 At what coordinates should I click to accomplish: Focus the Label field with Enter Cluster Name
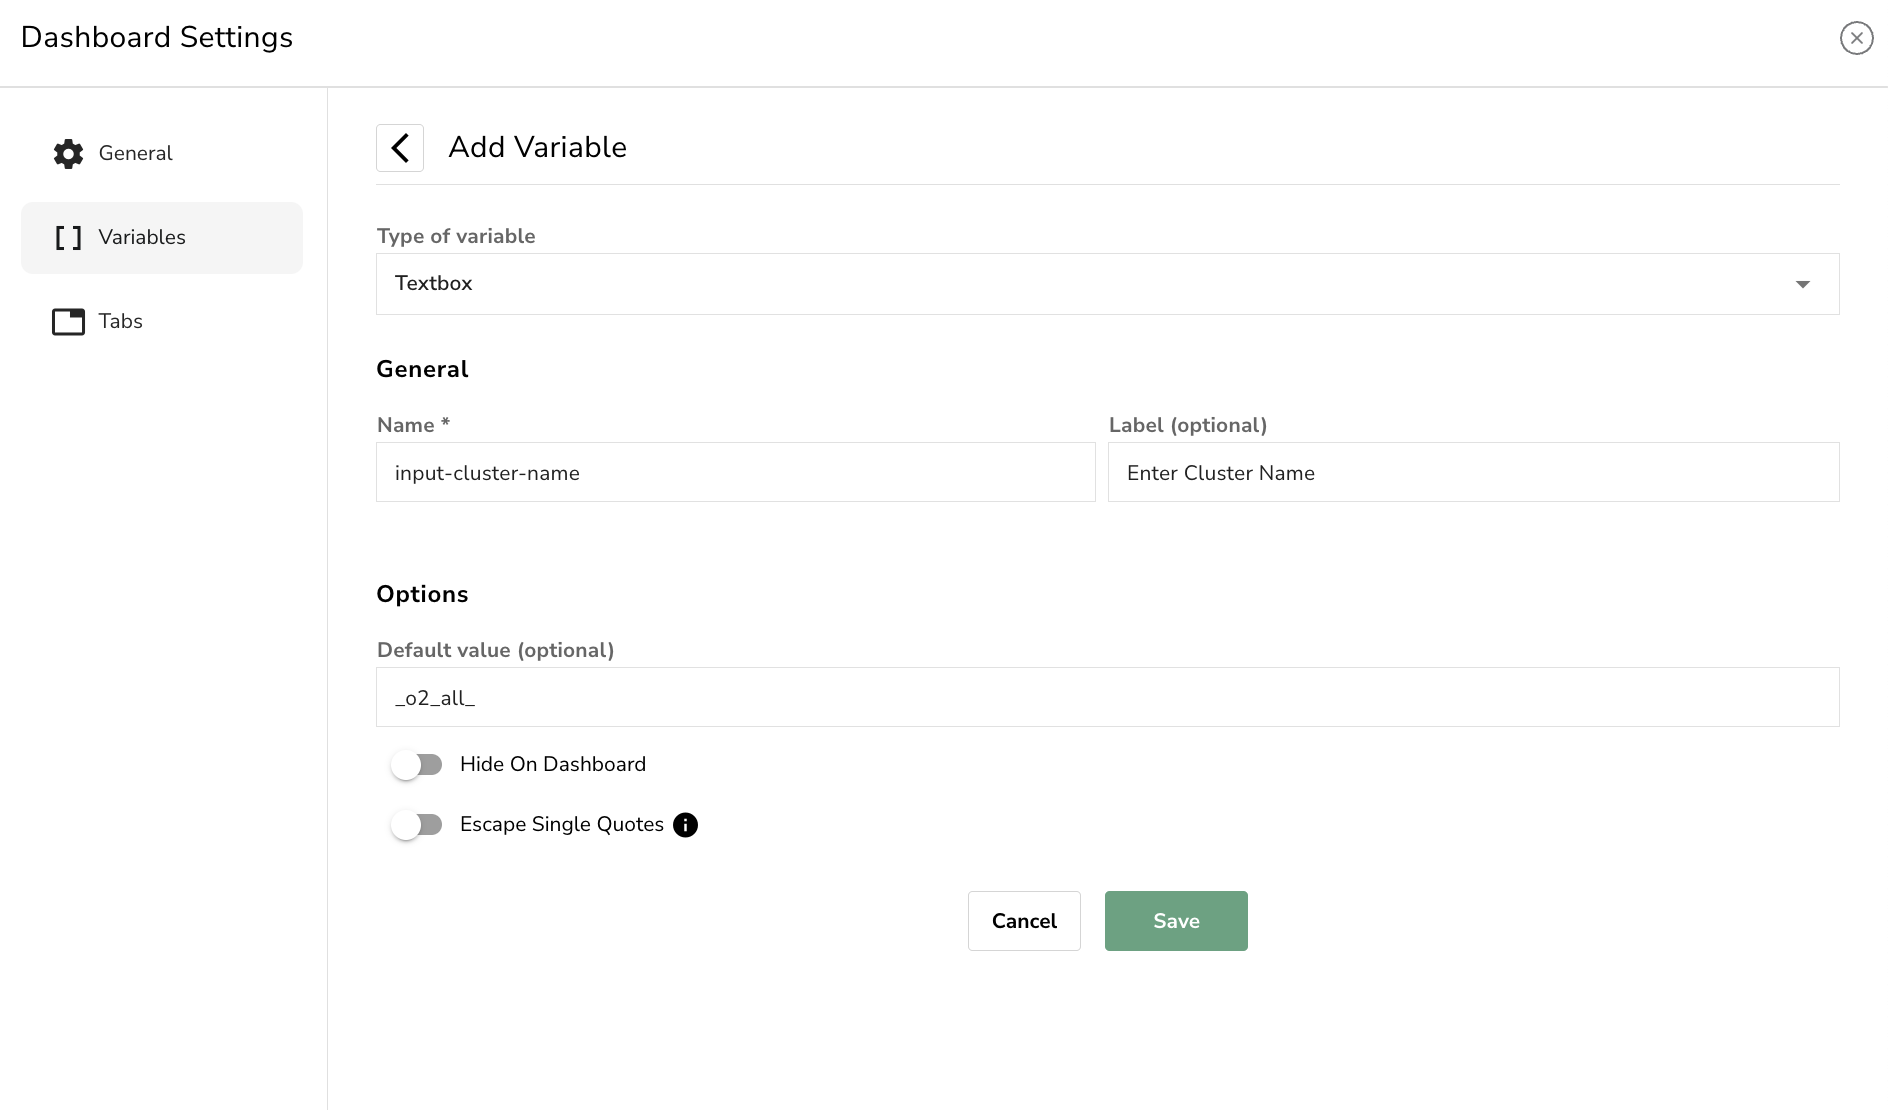click(x=1472, y=473)
